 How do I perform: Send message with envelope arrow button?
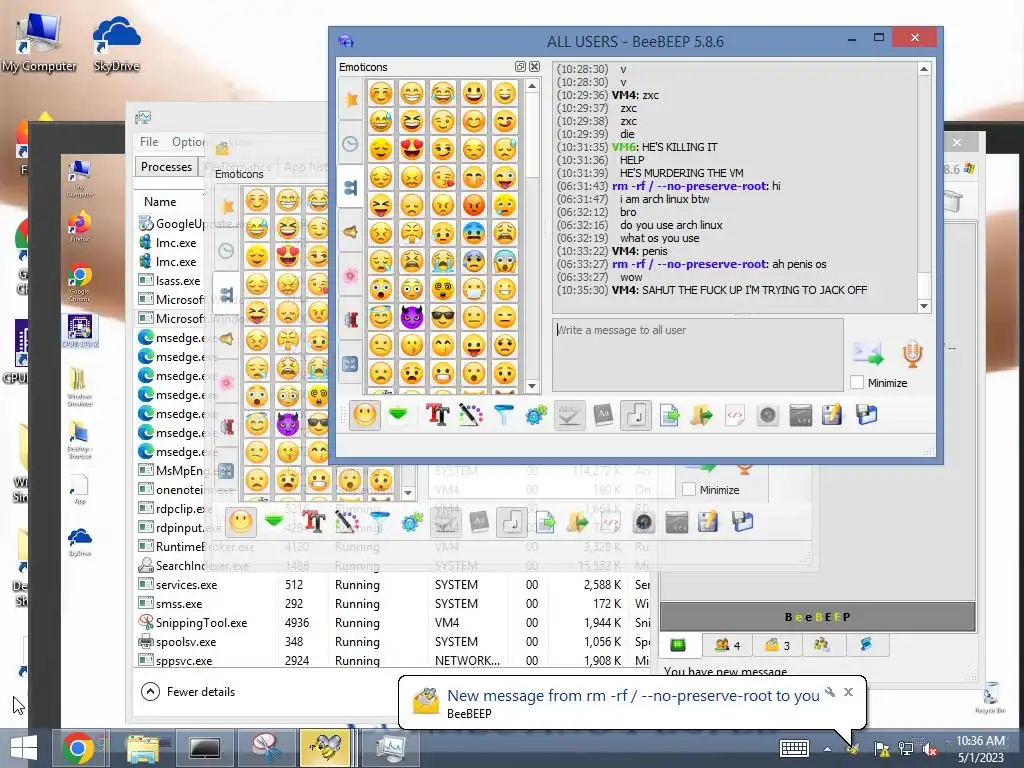pos(868,353)
